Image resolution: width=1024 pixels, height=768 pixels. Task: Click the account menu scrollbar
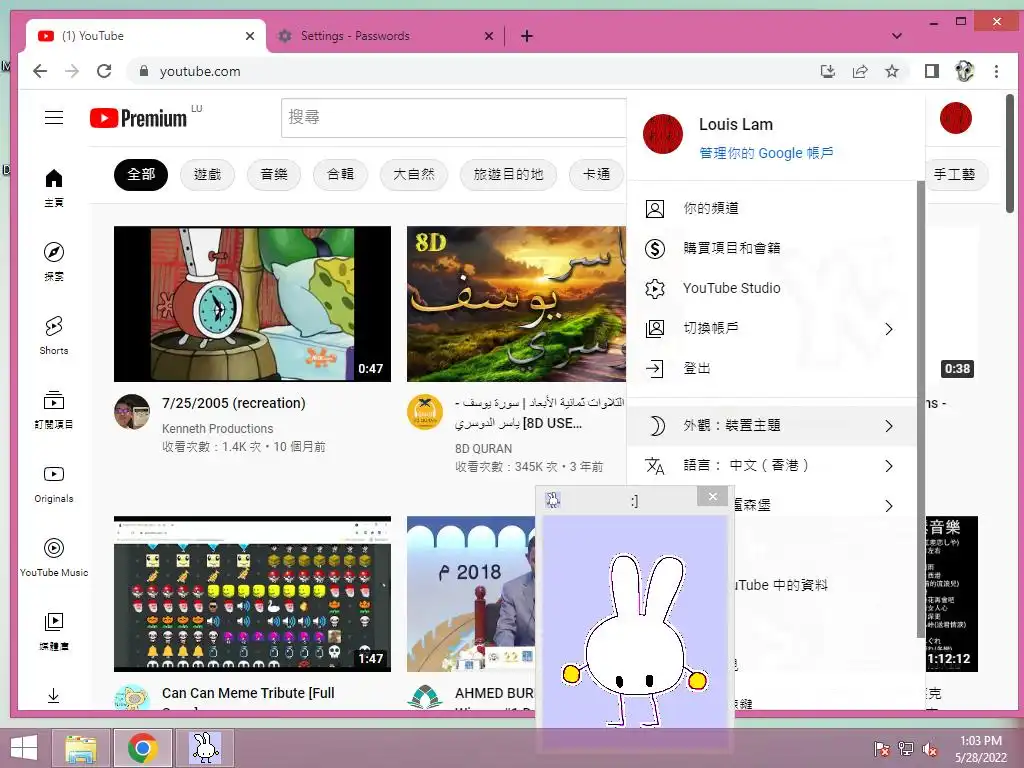click(921, 409)
